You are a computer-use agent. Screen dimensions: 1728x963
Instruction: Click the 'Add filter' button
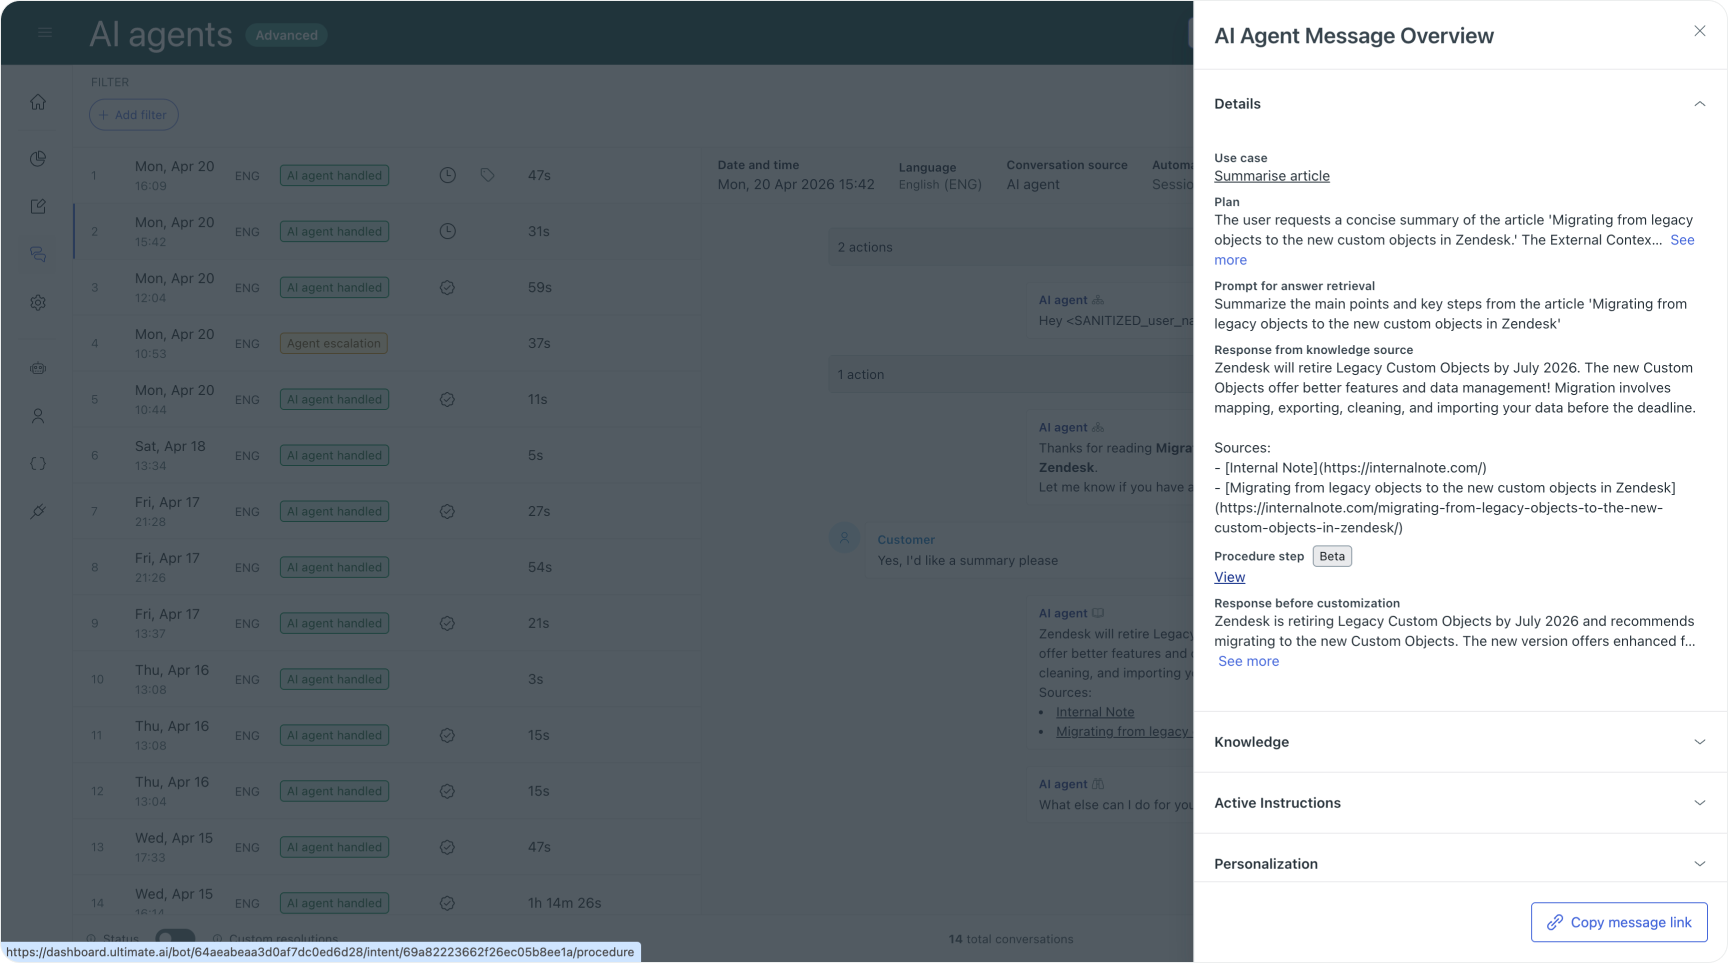click(x=134, y=115)
